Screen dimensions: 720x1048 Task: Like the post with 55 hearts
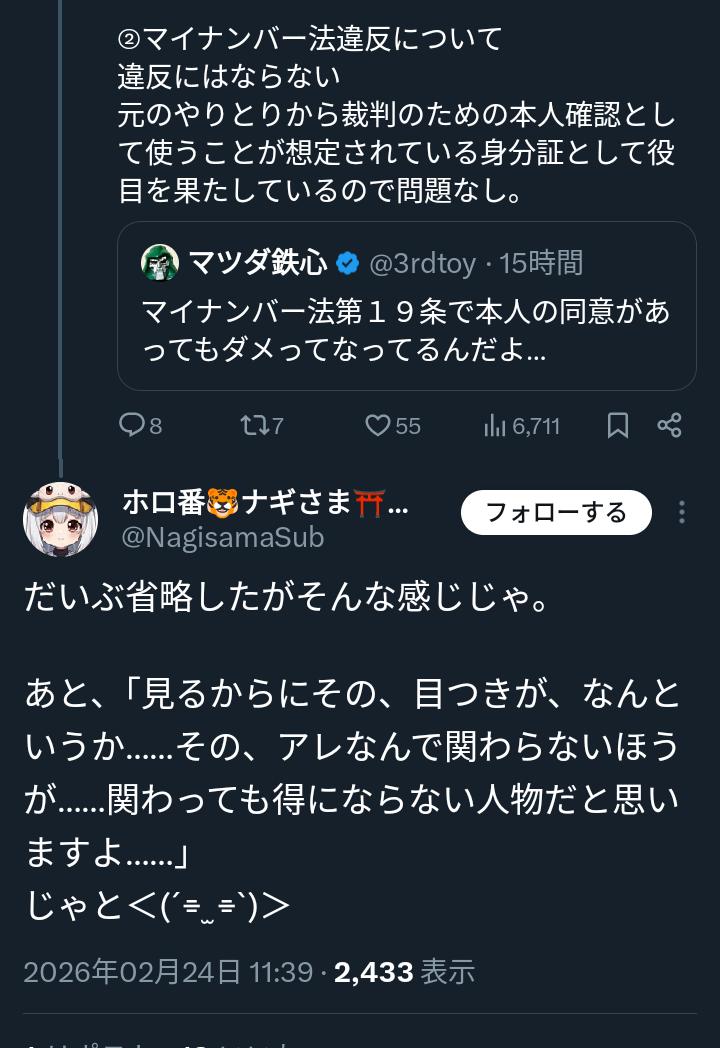tap(378, 426)
